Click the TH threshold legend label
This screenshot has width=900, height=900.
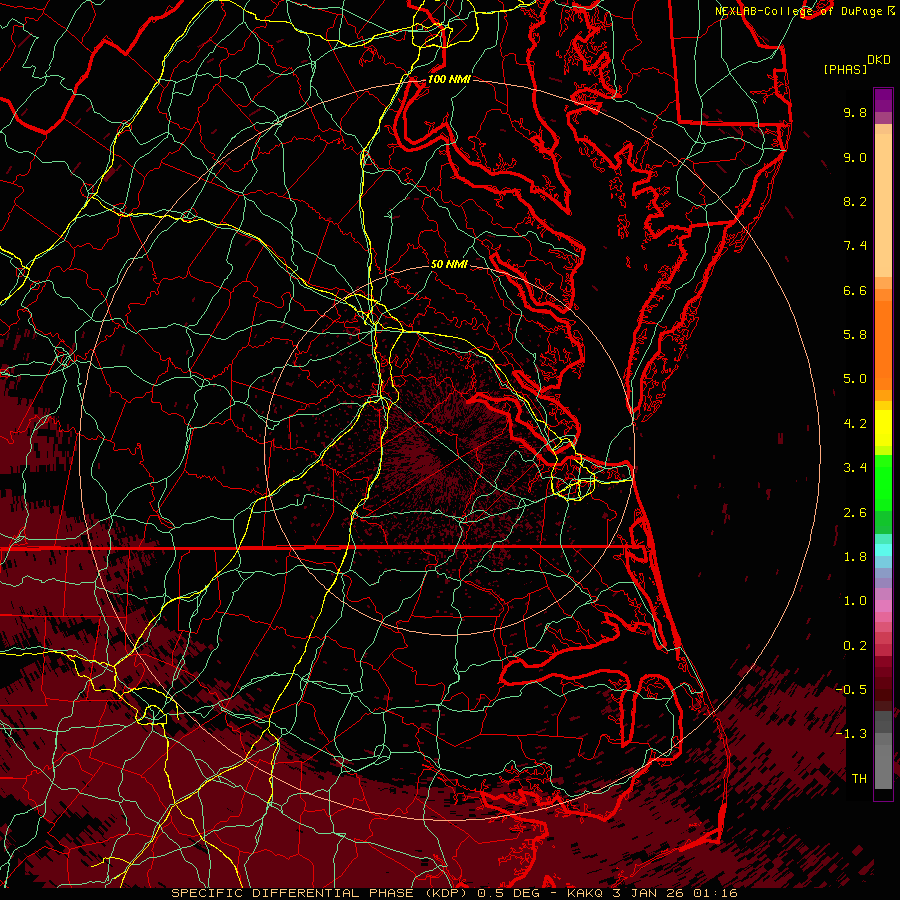[859, 779]
